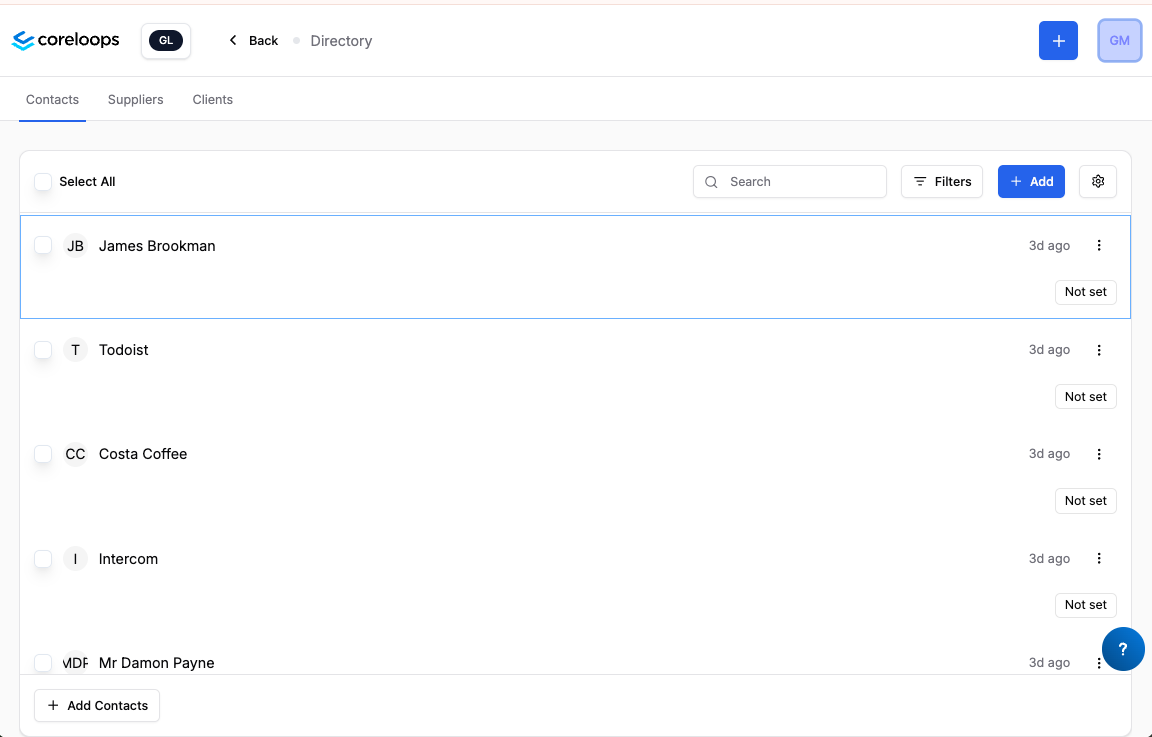The image size is (1152, 737).
Task: Open the GL workspace switcher
Action: coord(166,40)
